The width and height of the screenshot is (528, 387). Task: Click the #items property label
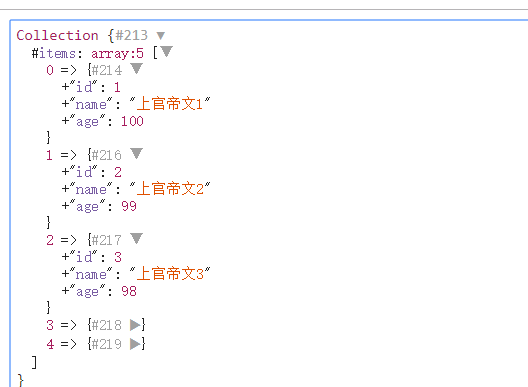(x=54, y=53)
